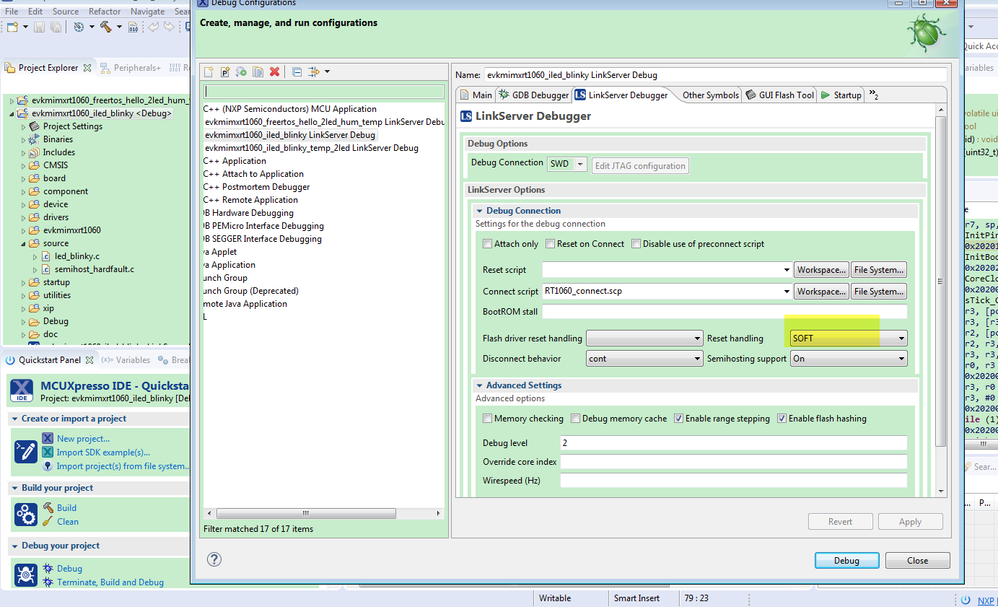Uncheck Enable flash hashing
998x607 pixels.
[782, 418]
